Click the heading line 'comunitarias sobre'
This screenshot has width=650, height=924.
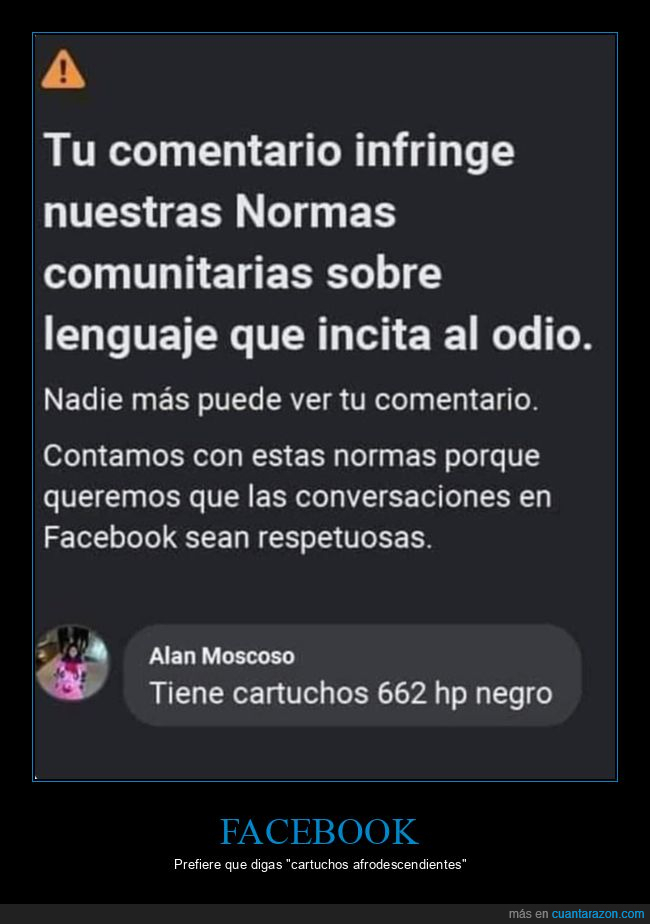[242, 274]
